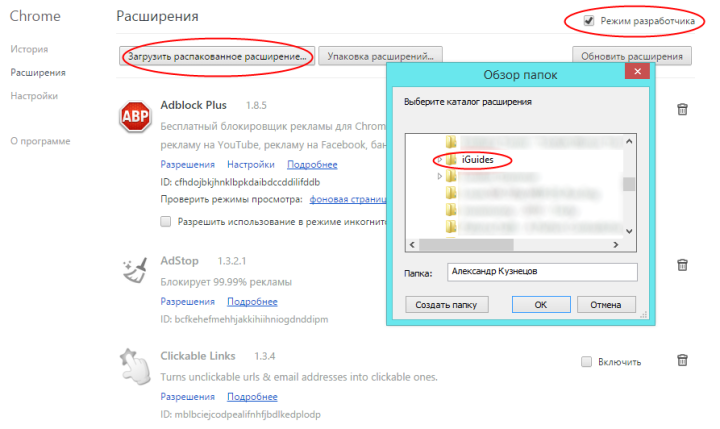Viewport: 720px width, 429px height.
Task: Cancel the dialog with Отмена
Action: click(606, 305)
